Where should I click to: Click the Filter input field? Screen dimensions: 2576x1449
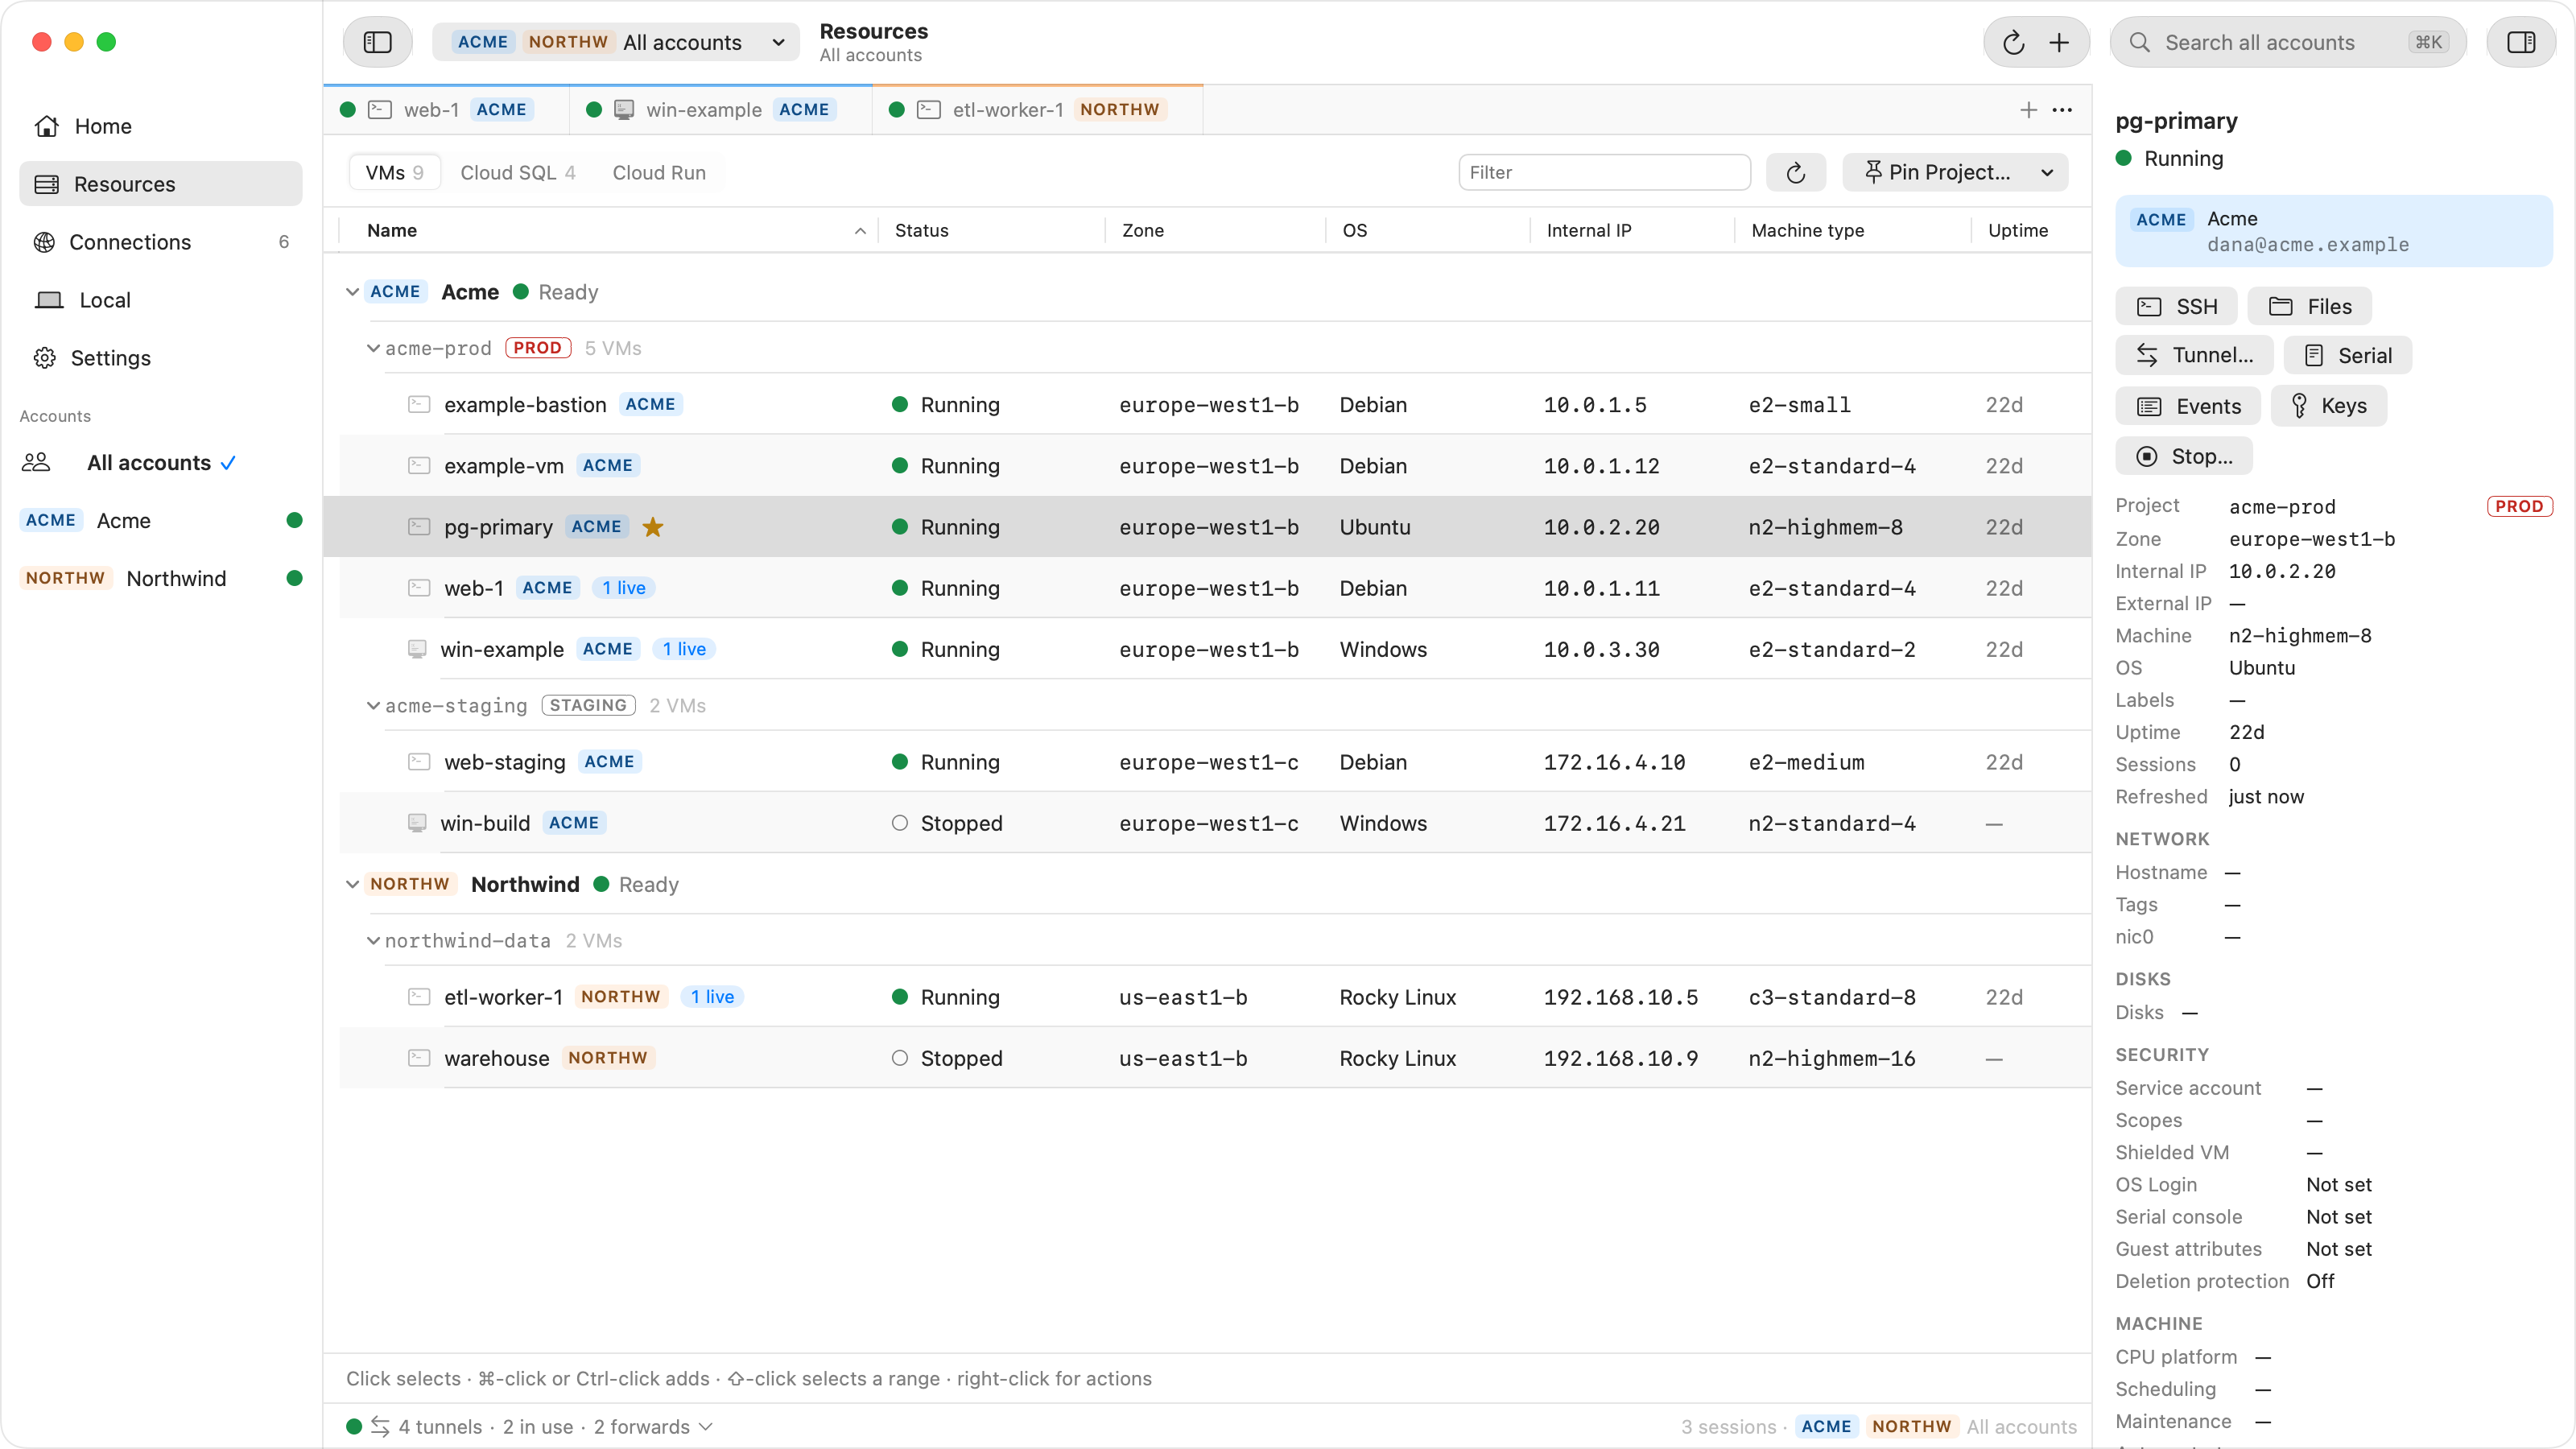[x=1604, y=173]
